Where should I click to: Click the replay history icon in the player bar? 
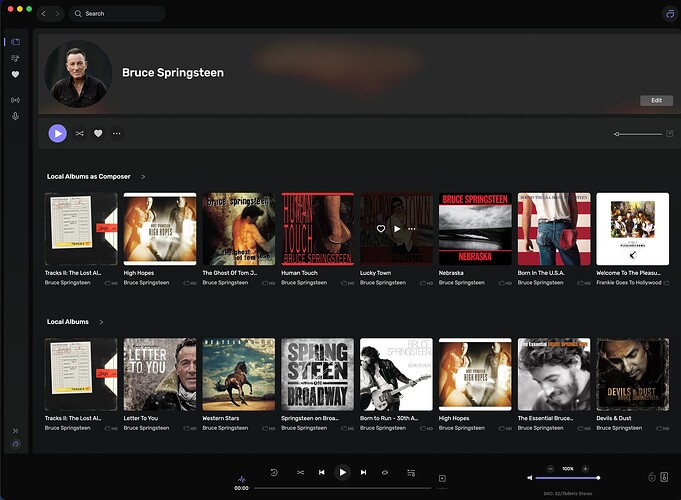coord(274,472)
